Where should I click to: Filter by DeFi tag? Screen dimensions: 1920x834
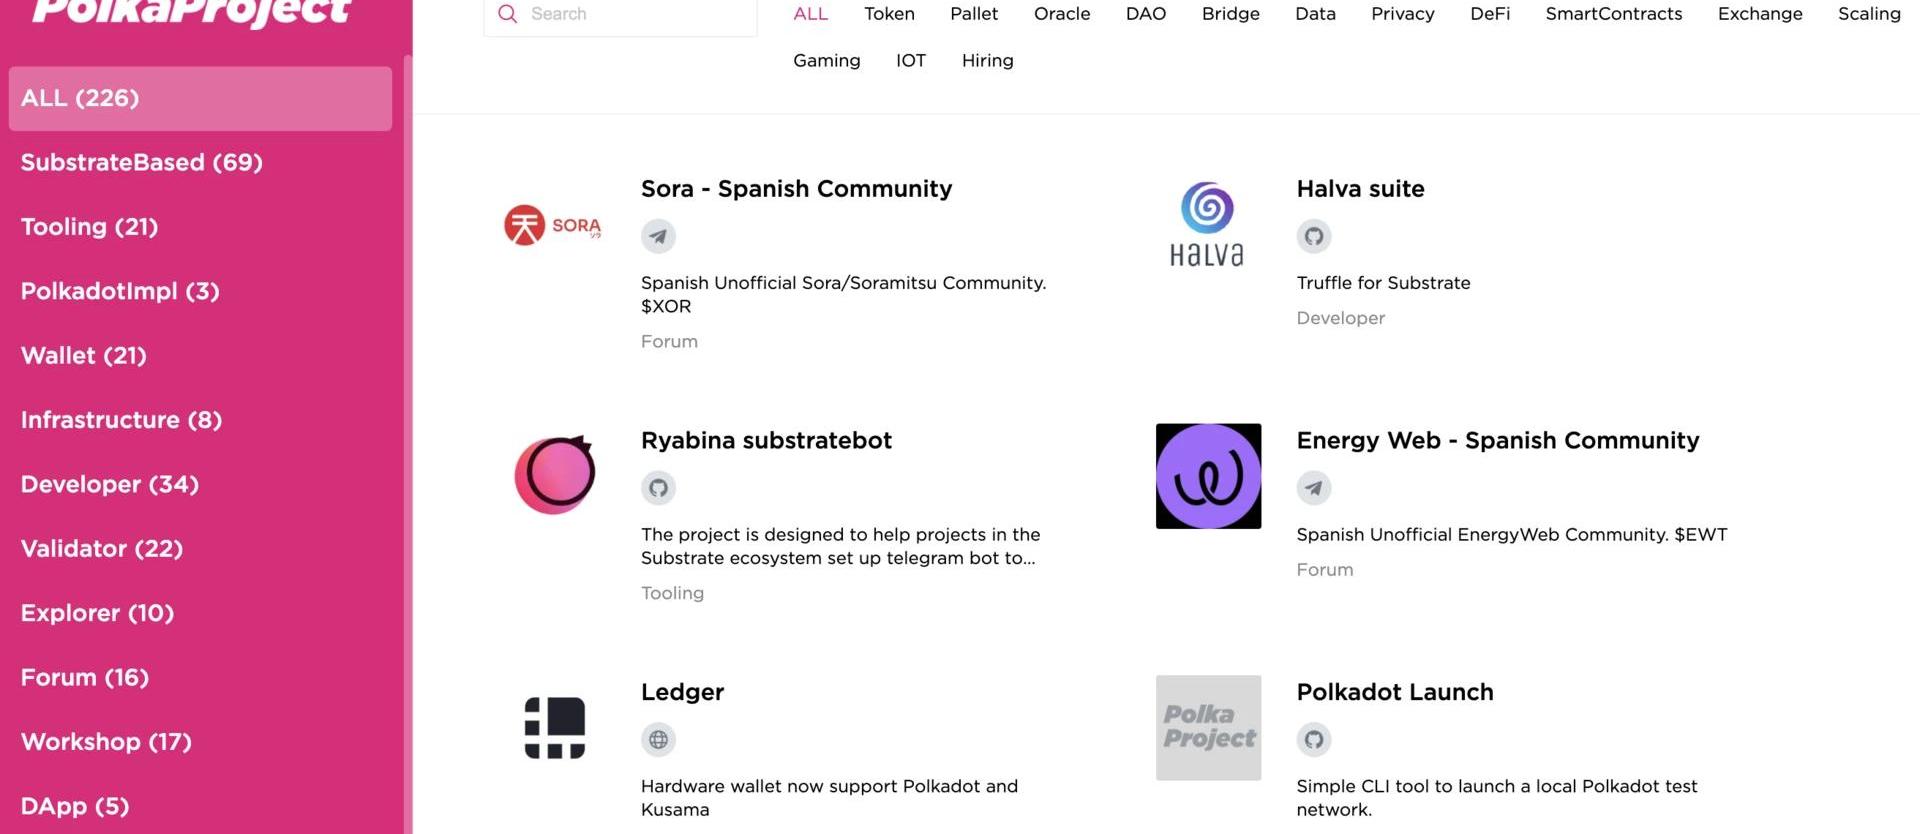point(1490,14)
